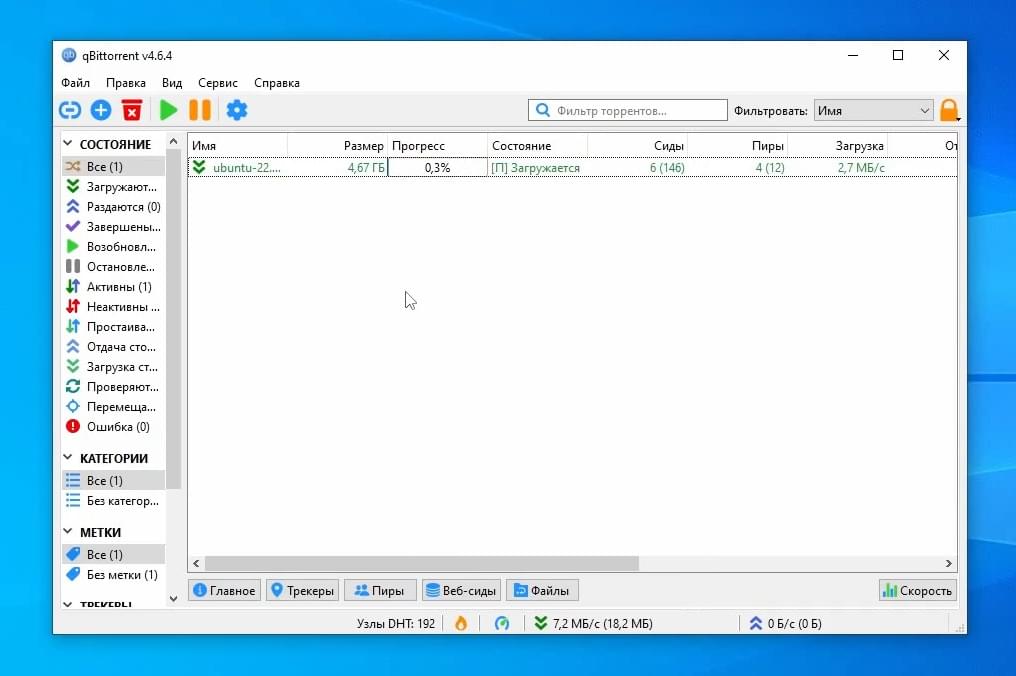Filter by 'Загружают...' status
1016x676 pixels.
[113, 187]
